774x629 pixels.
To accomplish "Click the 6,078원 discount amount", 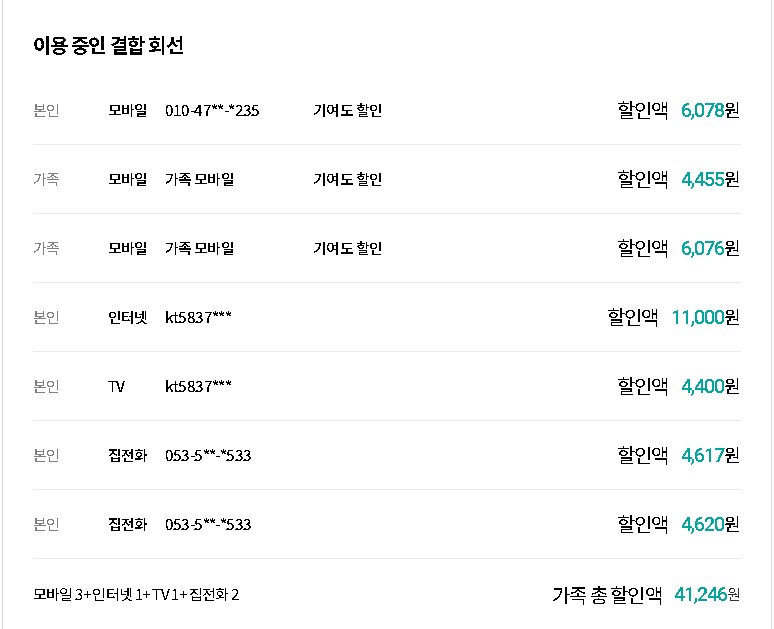I will (709, 110).
